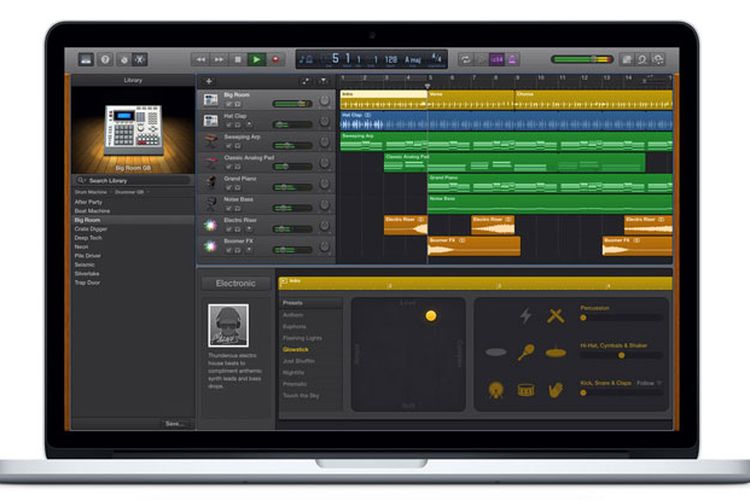The image size is (750, 500).
Task: Open the Library panel toolbar icon
Action: click(86, 60)
